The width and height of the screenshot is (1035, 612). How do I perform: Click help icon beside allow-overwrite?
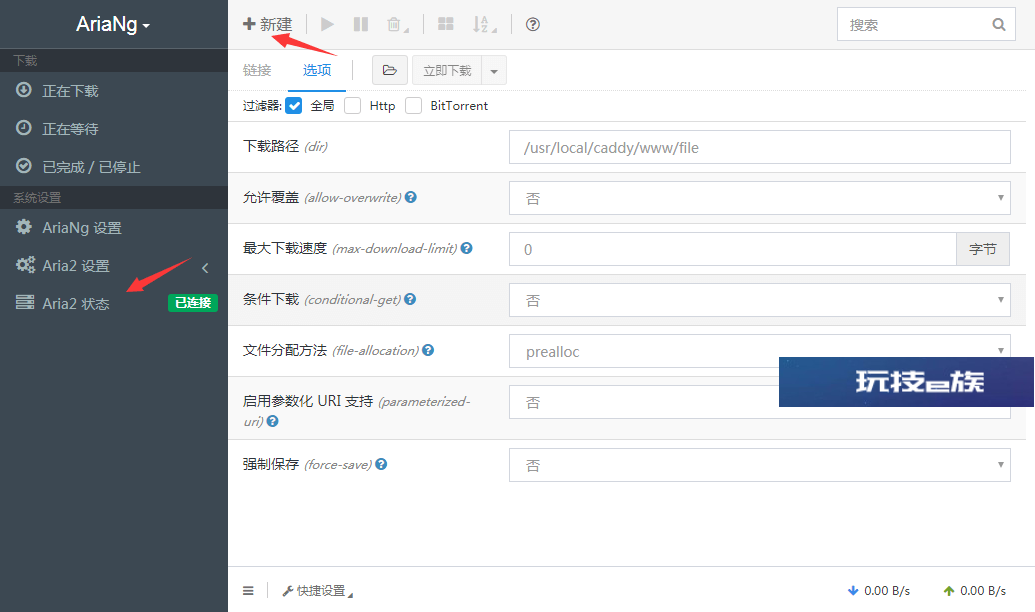[x=411, y=197]
